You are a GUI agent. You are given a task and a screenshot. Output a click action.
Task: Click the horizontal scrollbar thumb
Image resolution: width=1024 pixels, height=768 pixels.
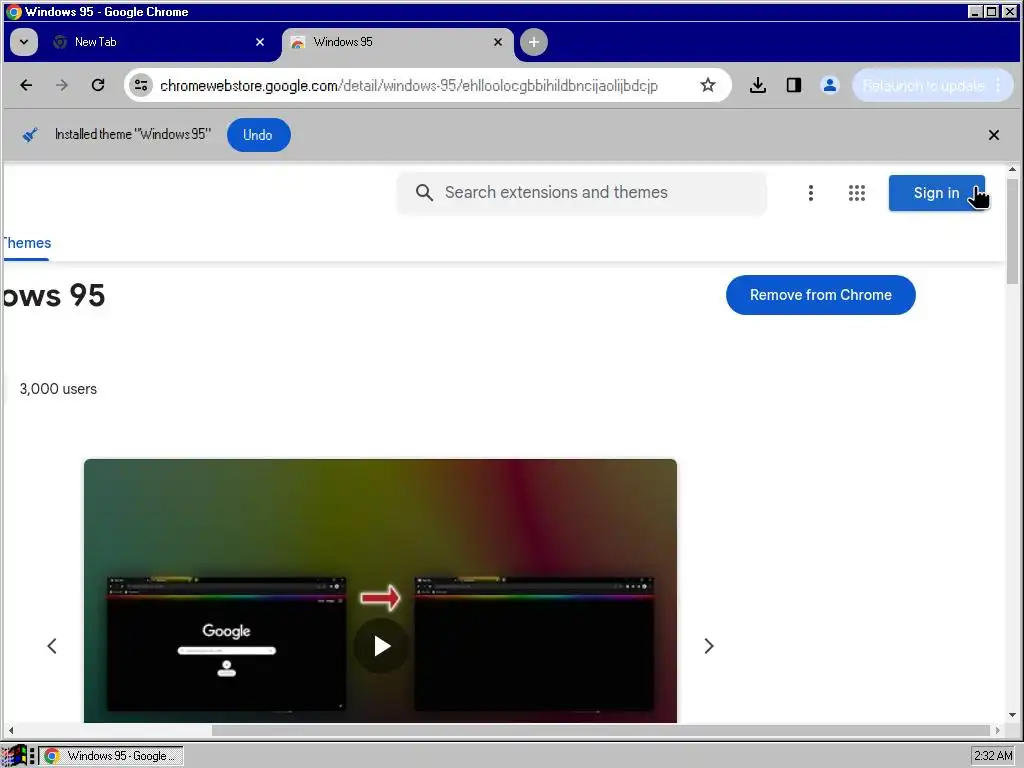600,729
